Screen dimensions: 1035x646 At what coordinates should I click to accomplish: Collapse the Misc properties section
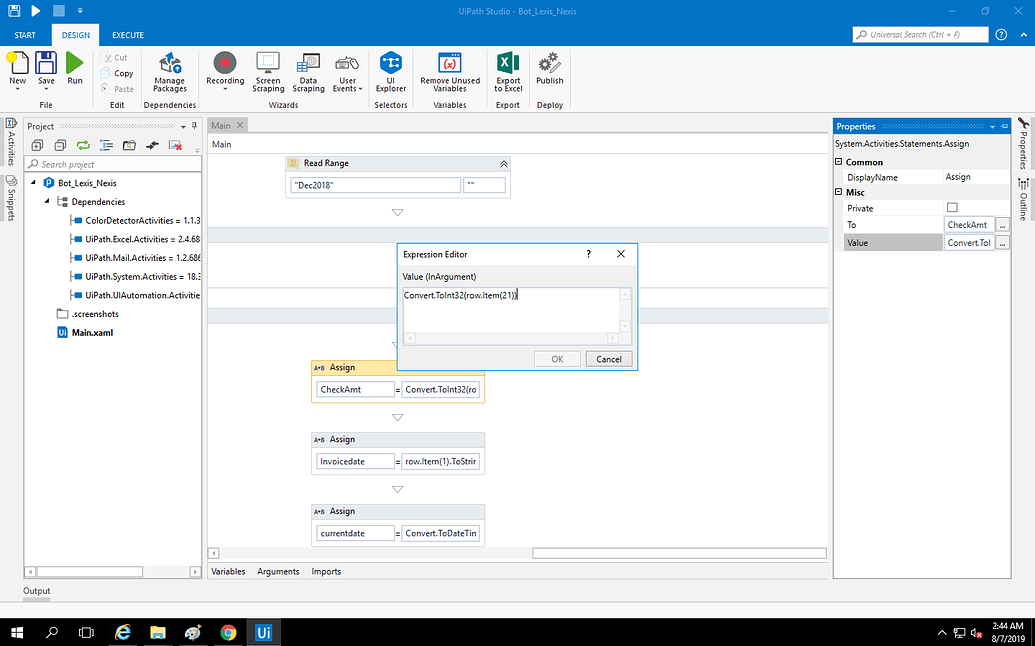(x=838, y=192)
